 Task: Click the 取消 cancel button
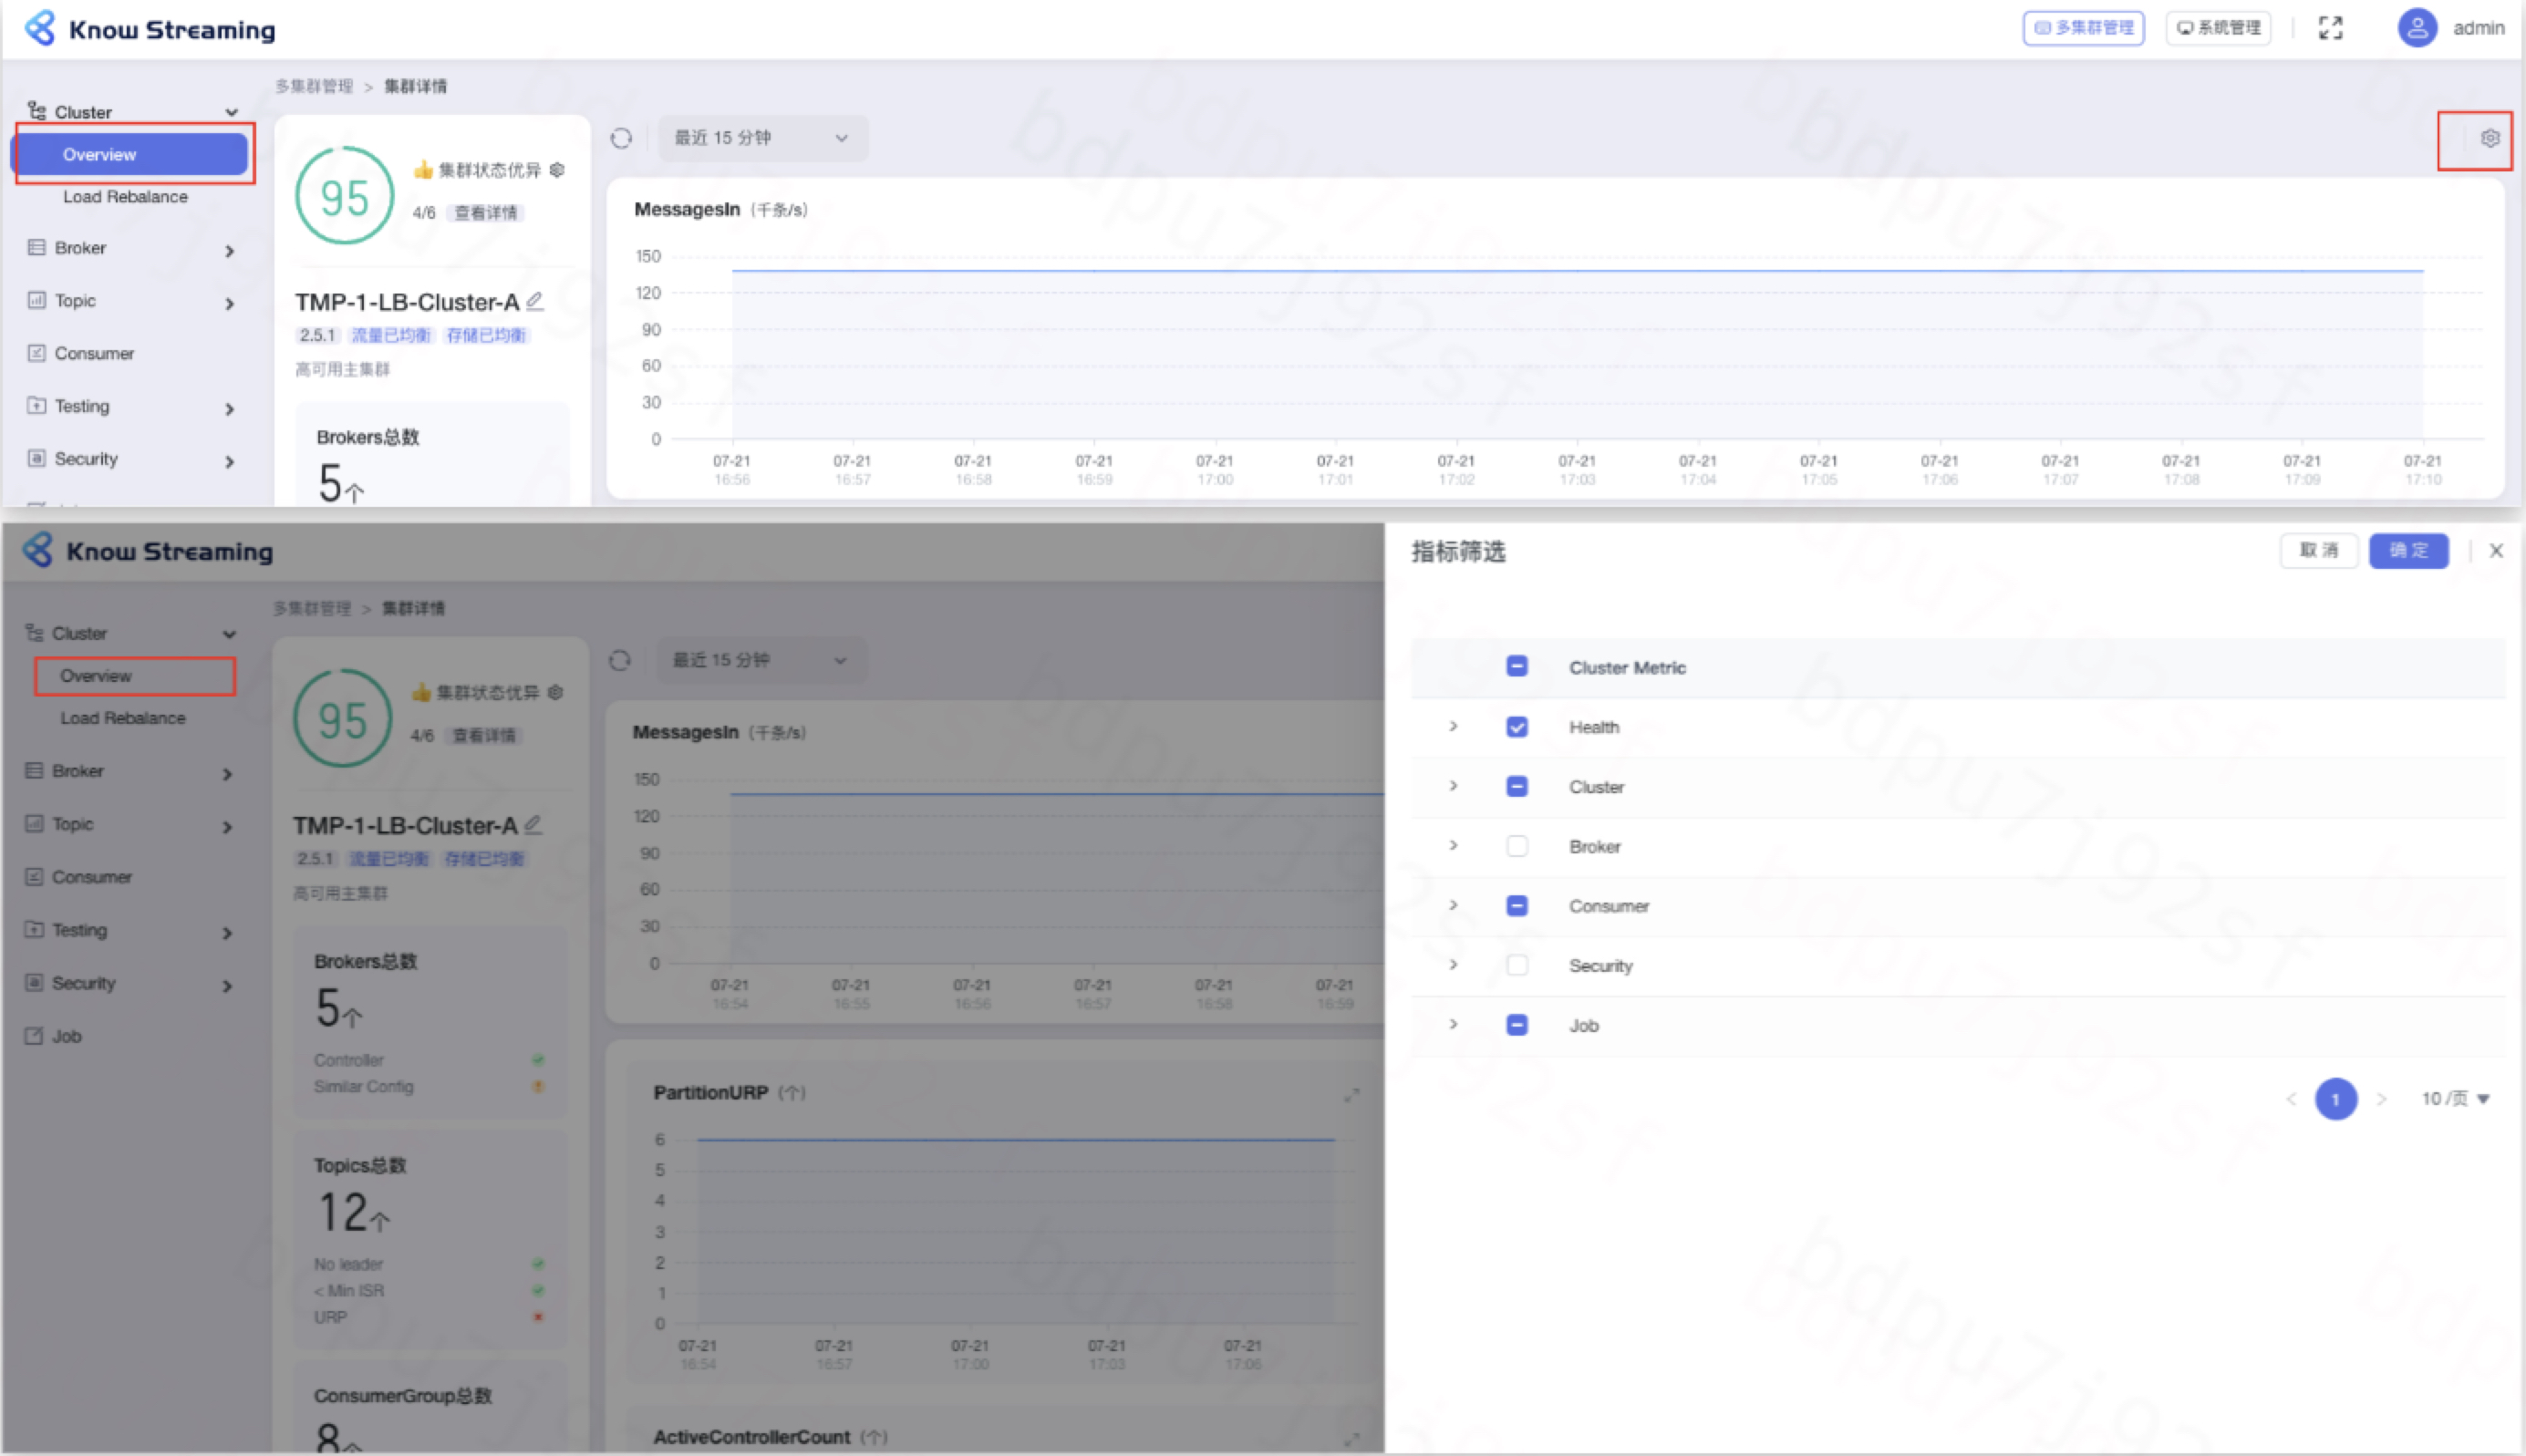2318,551
